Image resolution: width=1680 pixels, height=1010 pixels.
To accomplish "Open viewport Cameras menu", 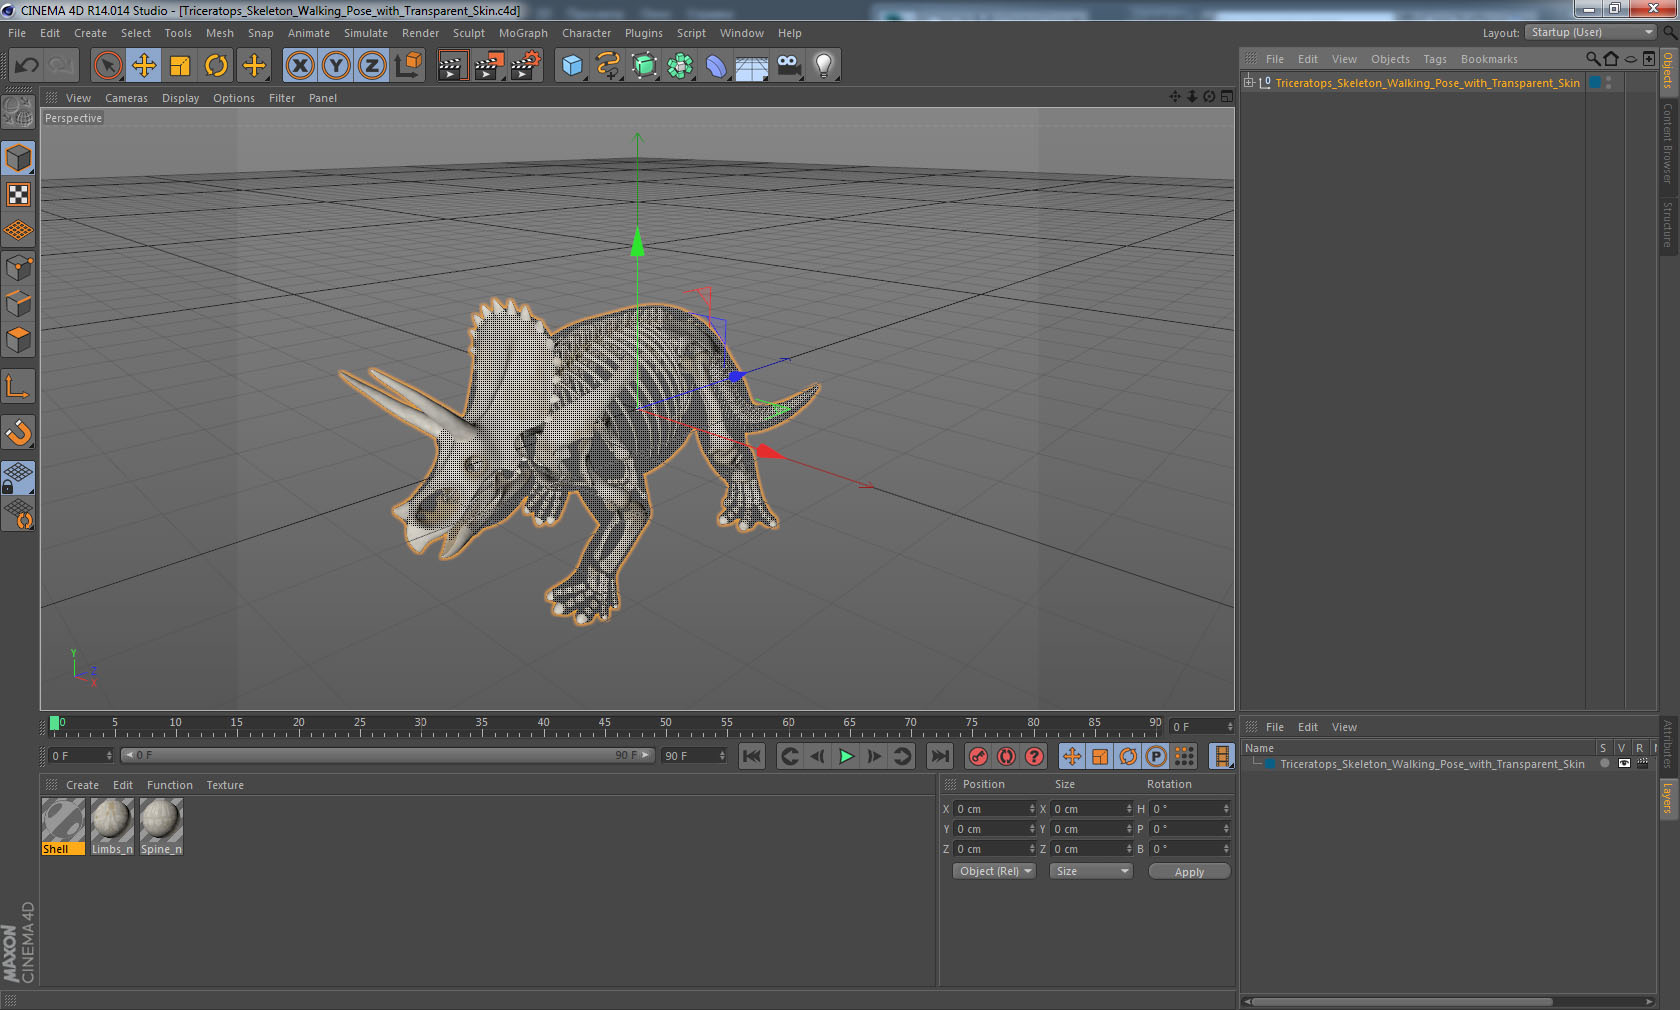I will pyautogui.click(x=126, y=98).
